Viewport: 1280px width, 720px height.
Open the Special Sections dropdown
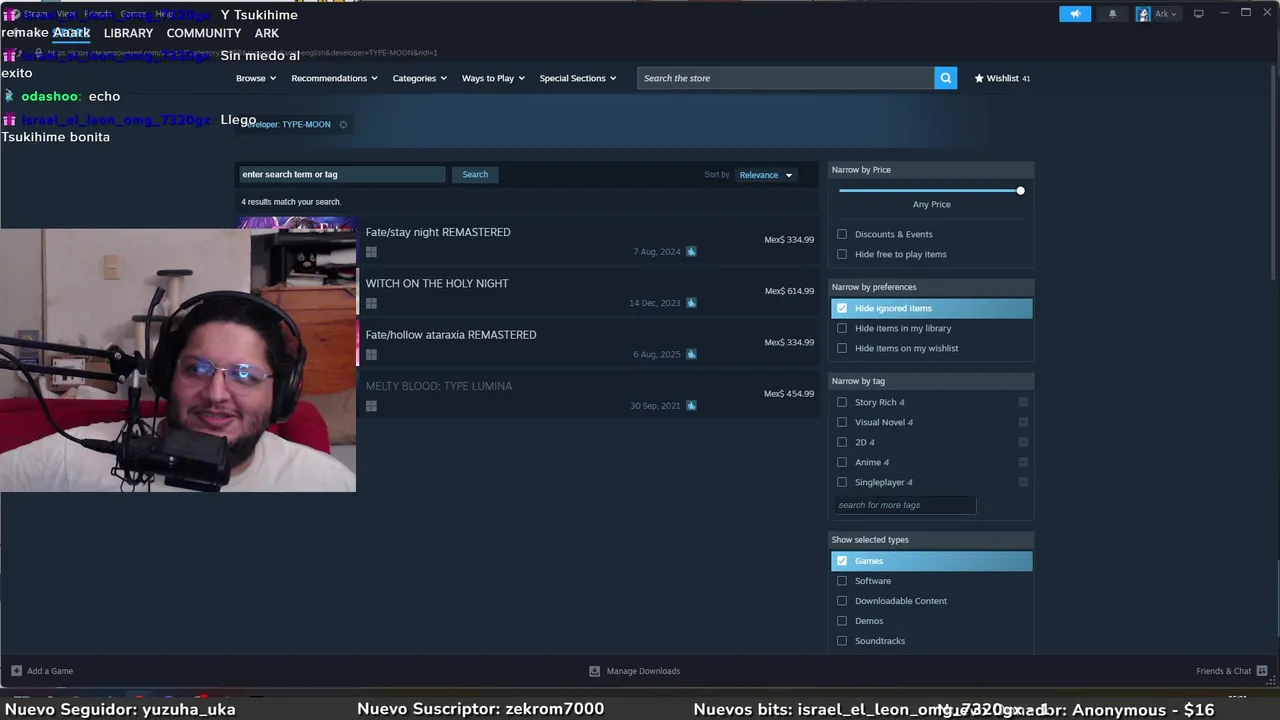click(578, 78)
